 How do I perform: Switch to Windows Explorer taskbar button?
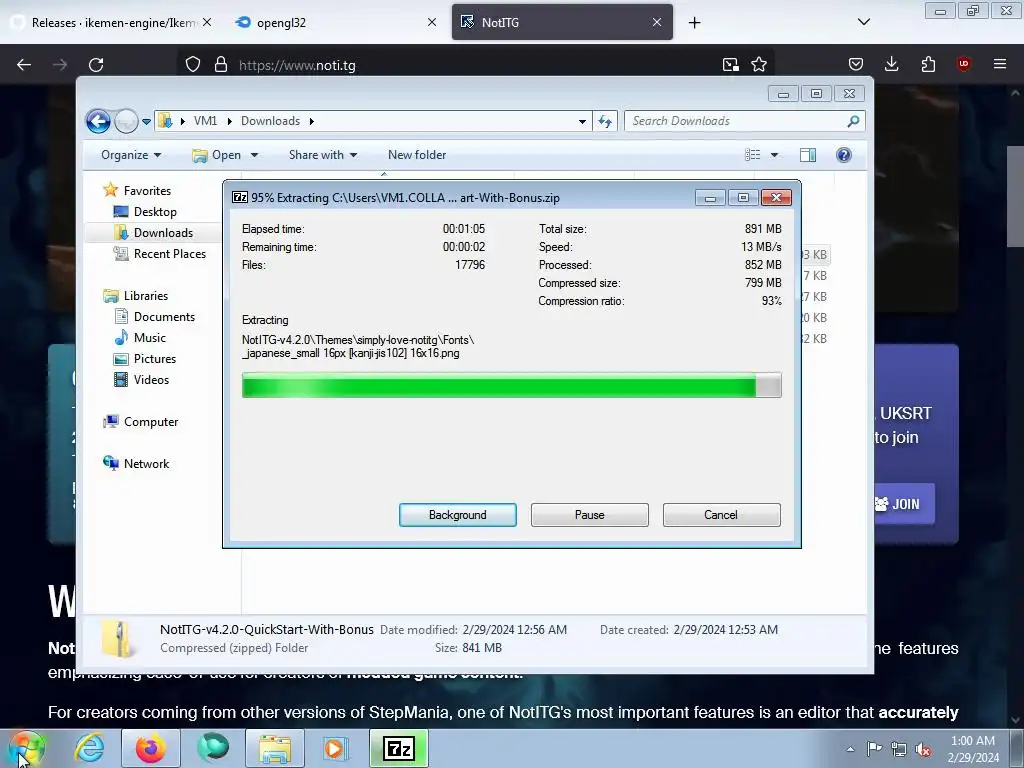pos(275,748)
